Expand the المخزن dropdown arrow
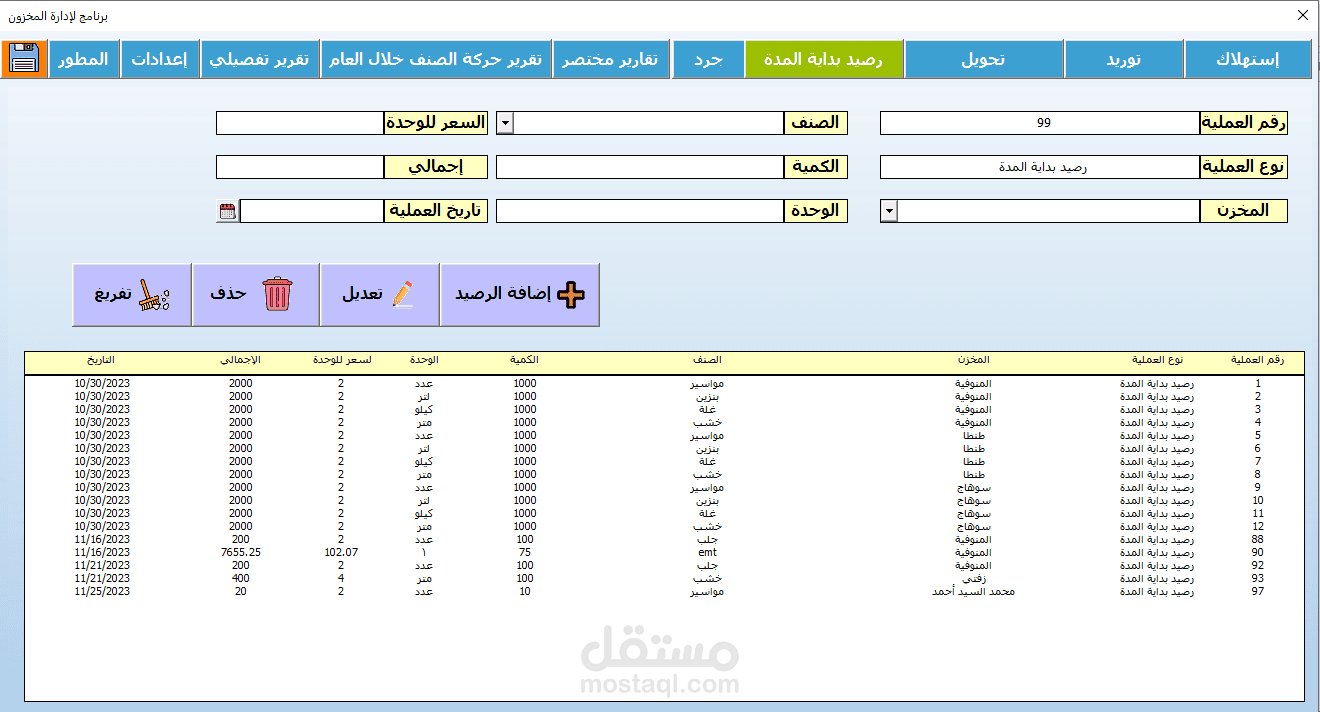This screenshot has width=1320, height=712. tap(889, 211)
